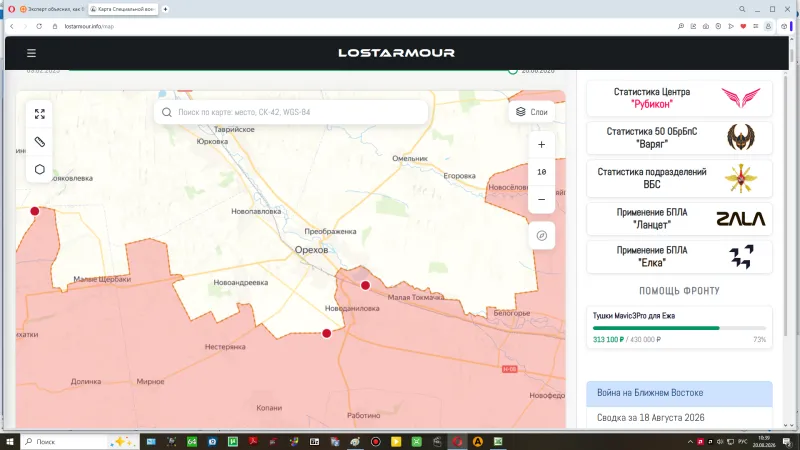Click the Тушки Mavic3Pro fundraising progress bar
Screen dimensions: 800x450
tap(679, 328)
